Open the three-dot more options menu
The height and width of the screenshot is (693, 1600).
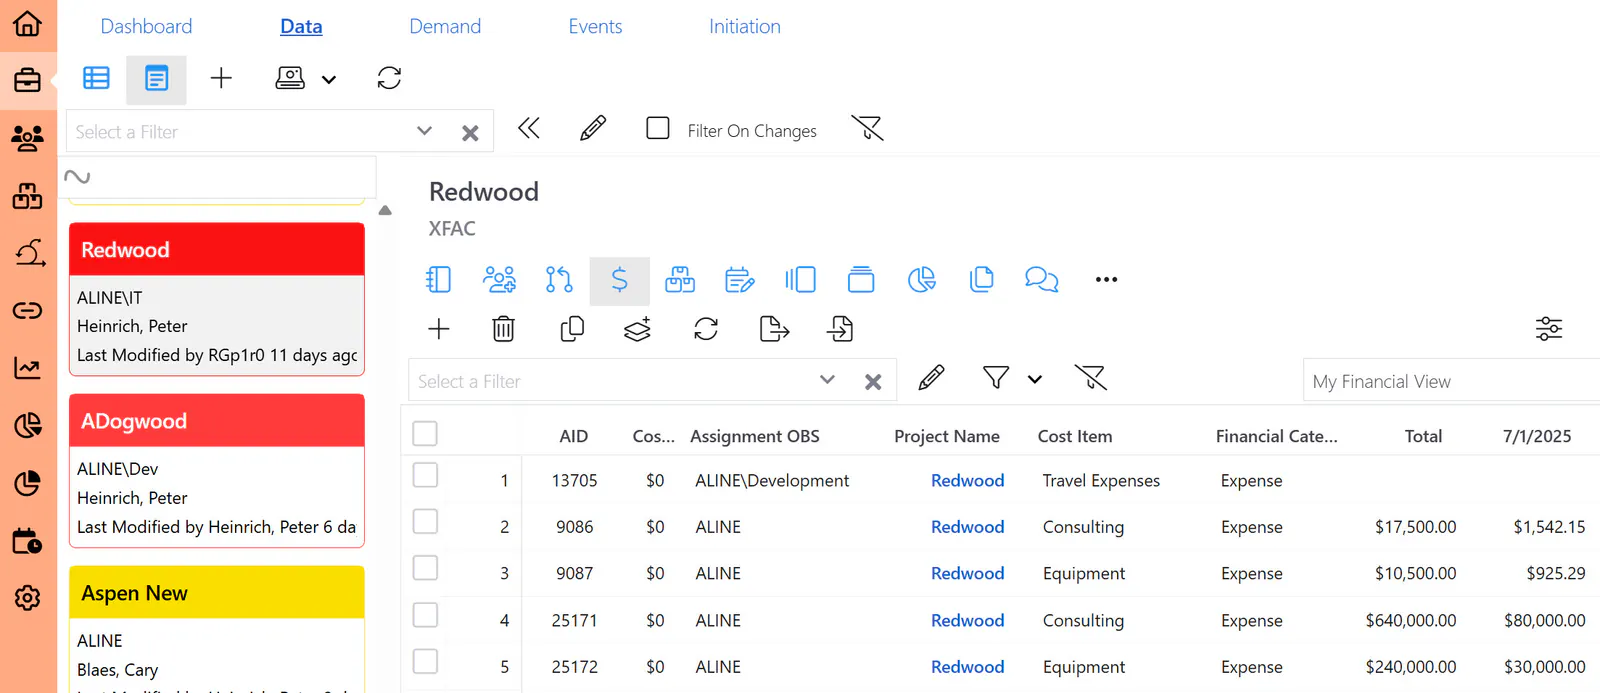pos(1106,279)
